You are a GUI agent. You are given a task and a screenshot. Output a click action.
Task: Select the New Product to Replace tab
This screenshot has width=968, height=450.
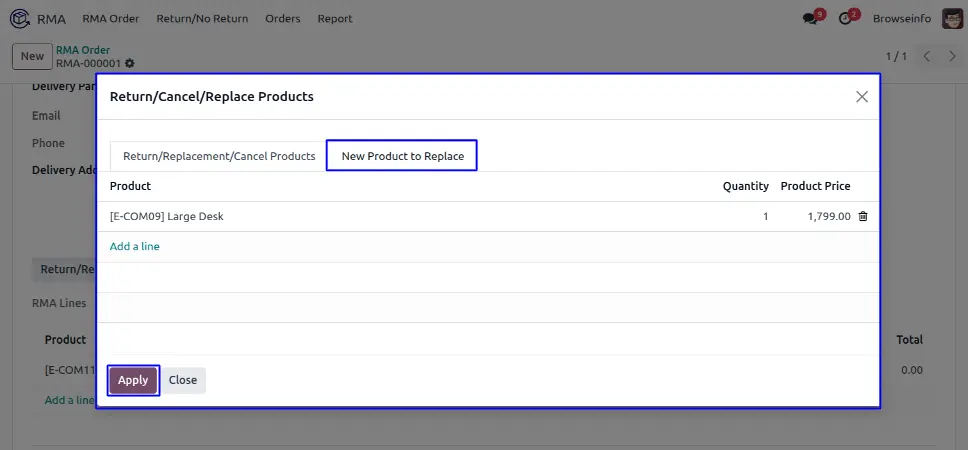pyautogui.click(x=402, y=156)
